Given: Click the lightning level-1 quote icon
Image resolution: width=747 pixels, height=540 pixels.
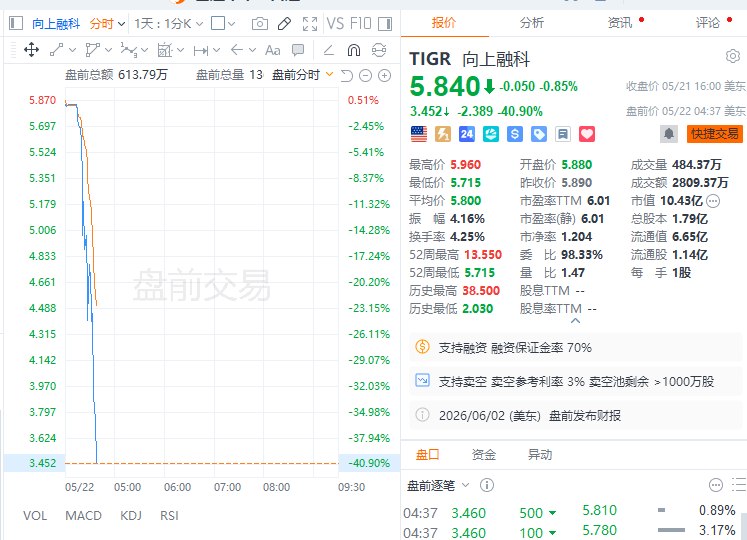Looking at the screenshot, I should pyautogui.click(x=443, y=134).
